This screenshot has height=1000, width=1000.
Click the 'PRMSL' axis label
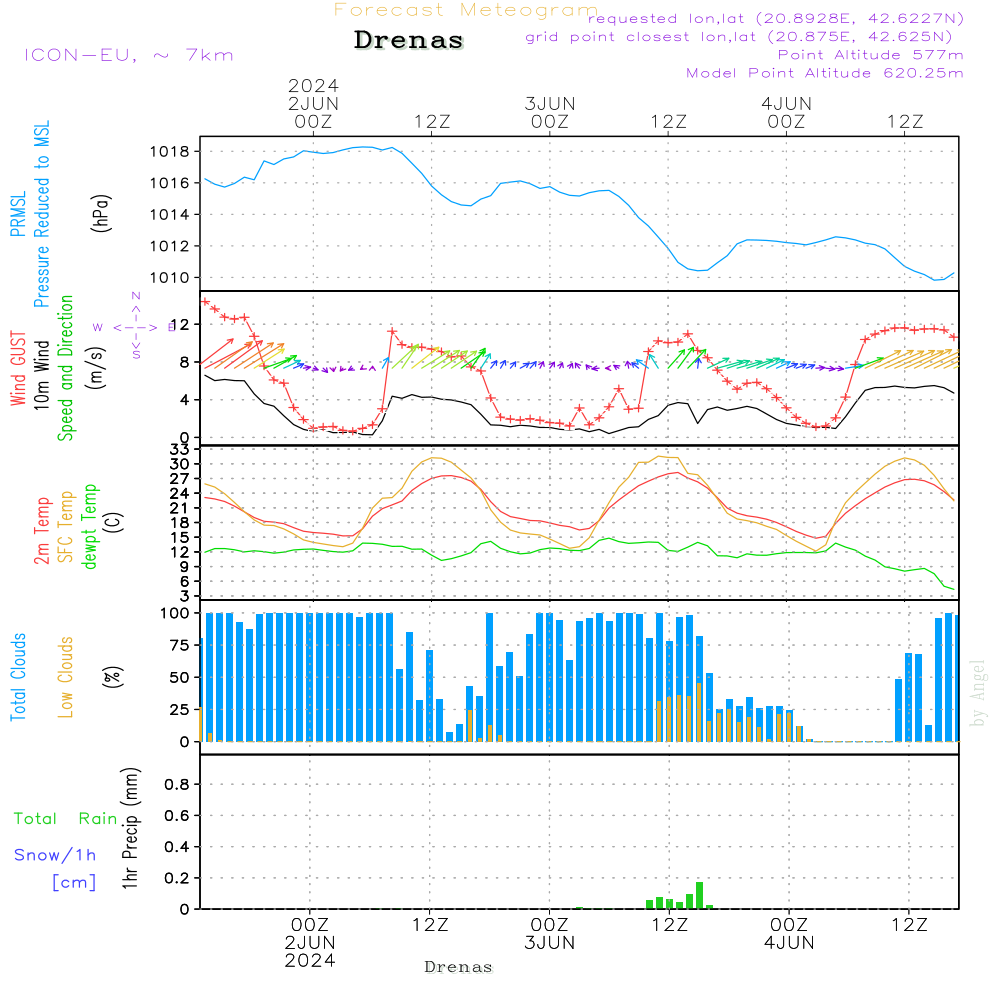(18, 214)
